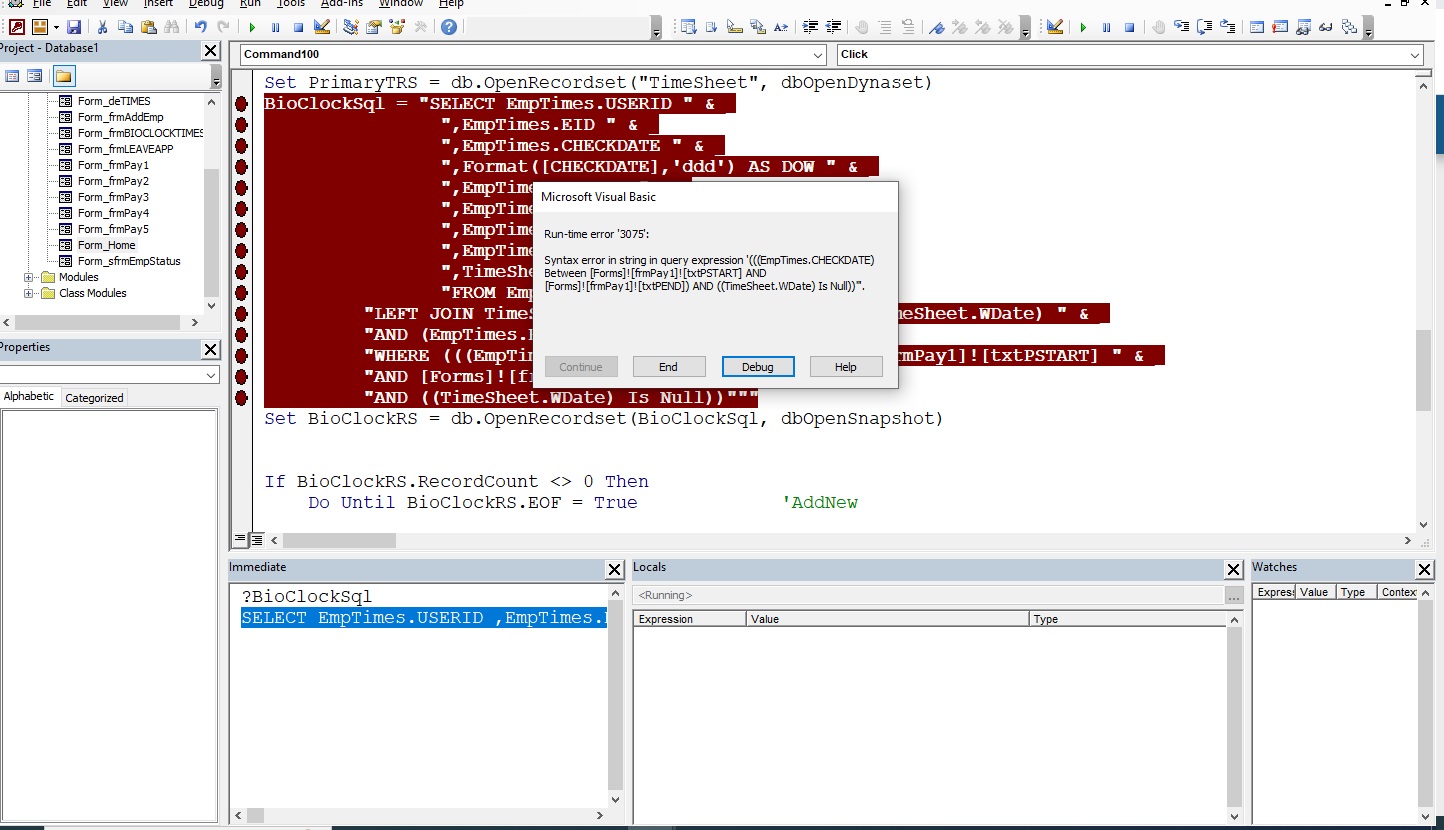
Task: Click the Indent icon in Edit toolbar
Action: (810, 27)
